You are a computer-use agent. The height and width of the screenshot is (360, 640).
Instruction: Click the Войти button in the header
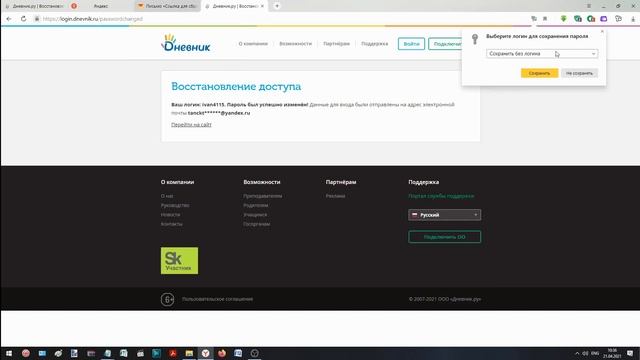tap(411, 44)
